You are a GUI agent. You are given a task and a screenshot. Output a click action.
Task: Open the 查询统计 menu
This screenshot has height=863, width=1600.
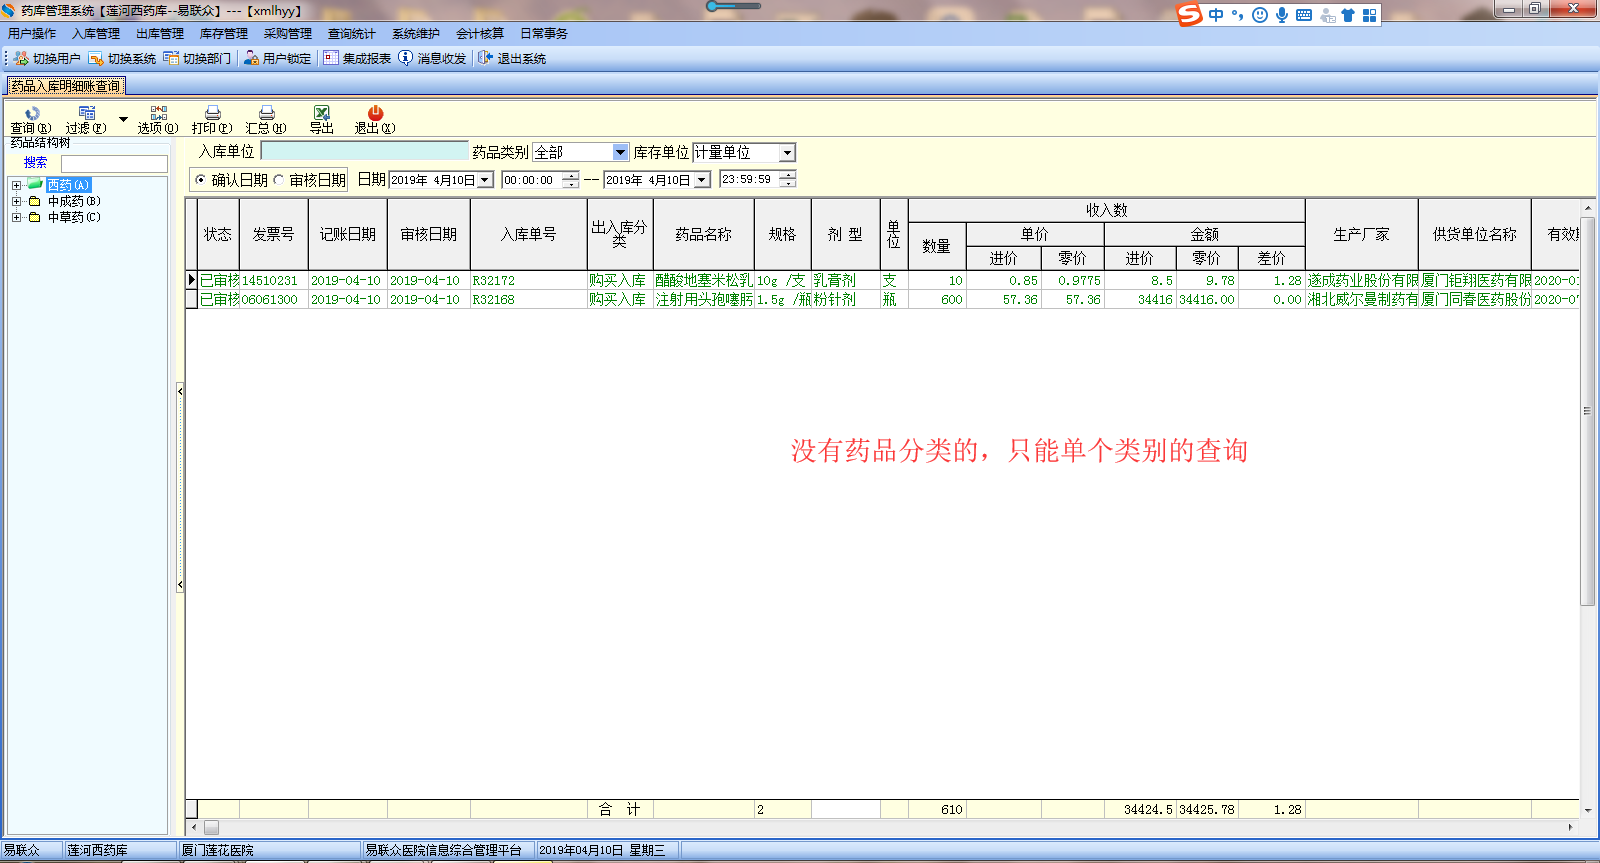(x=352, y=34)
